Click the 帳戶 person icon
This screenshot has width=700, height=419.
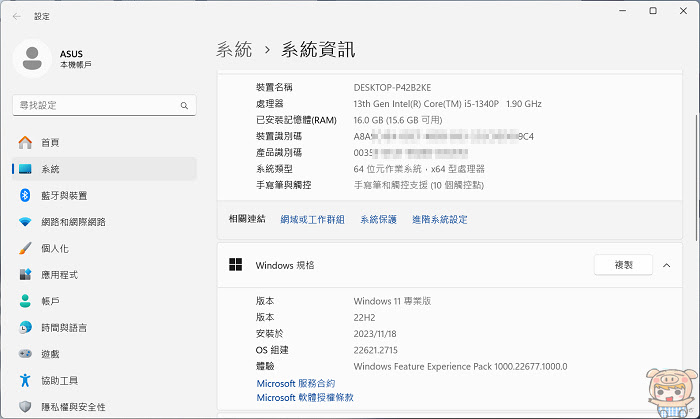pos(25,301)
